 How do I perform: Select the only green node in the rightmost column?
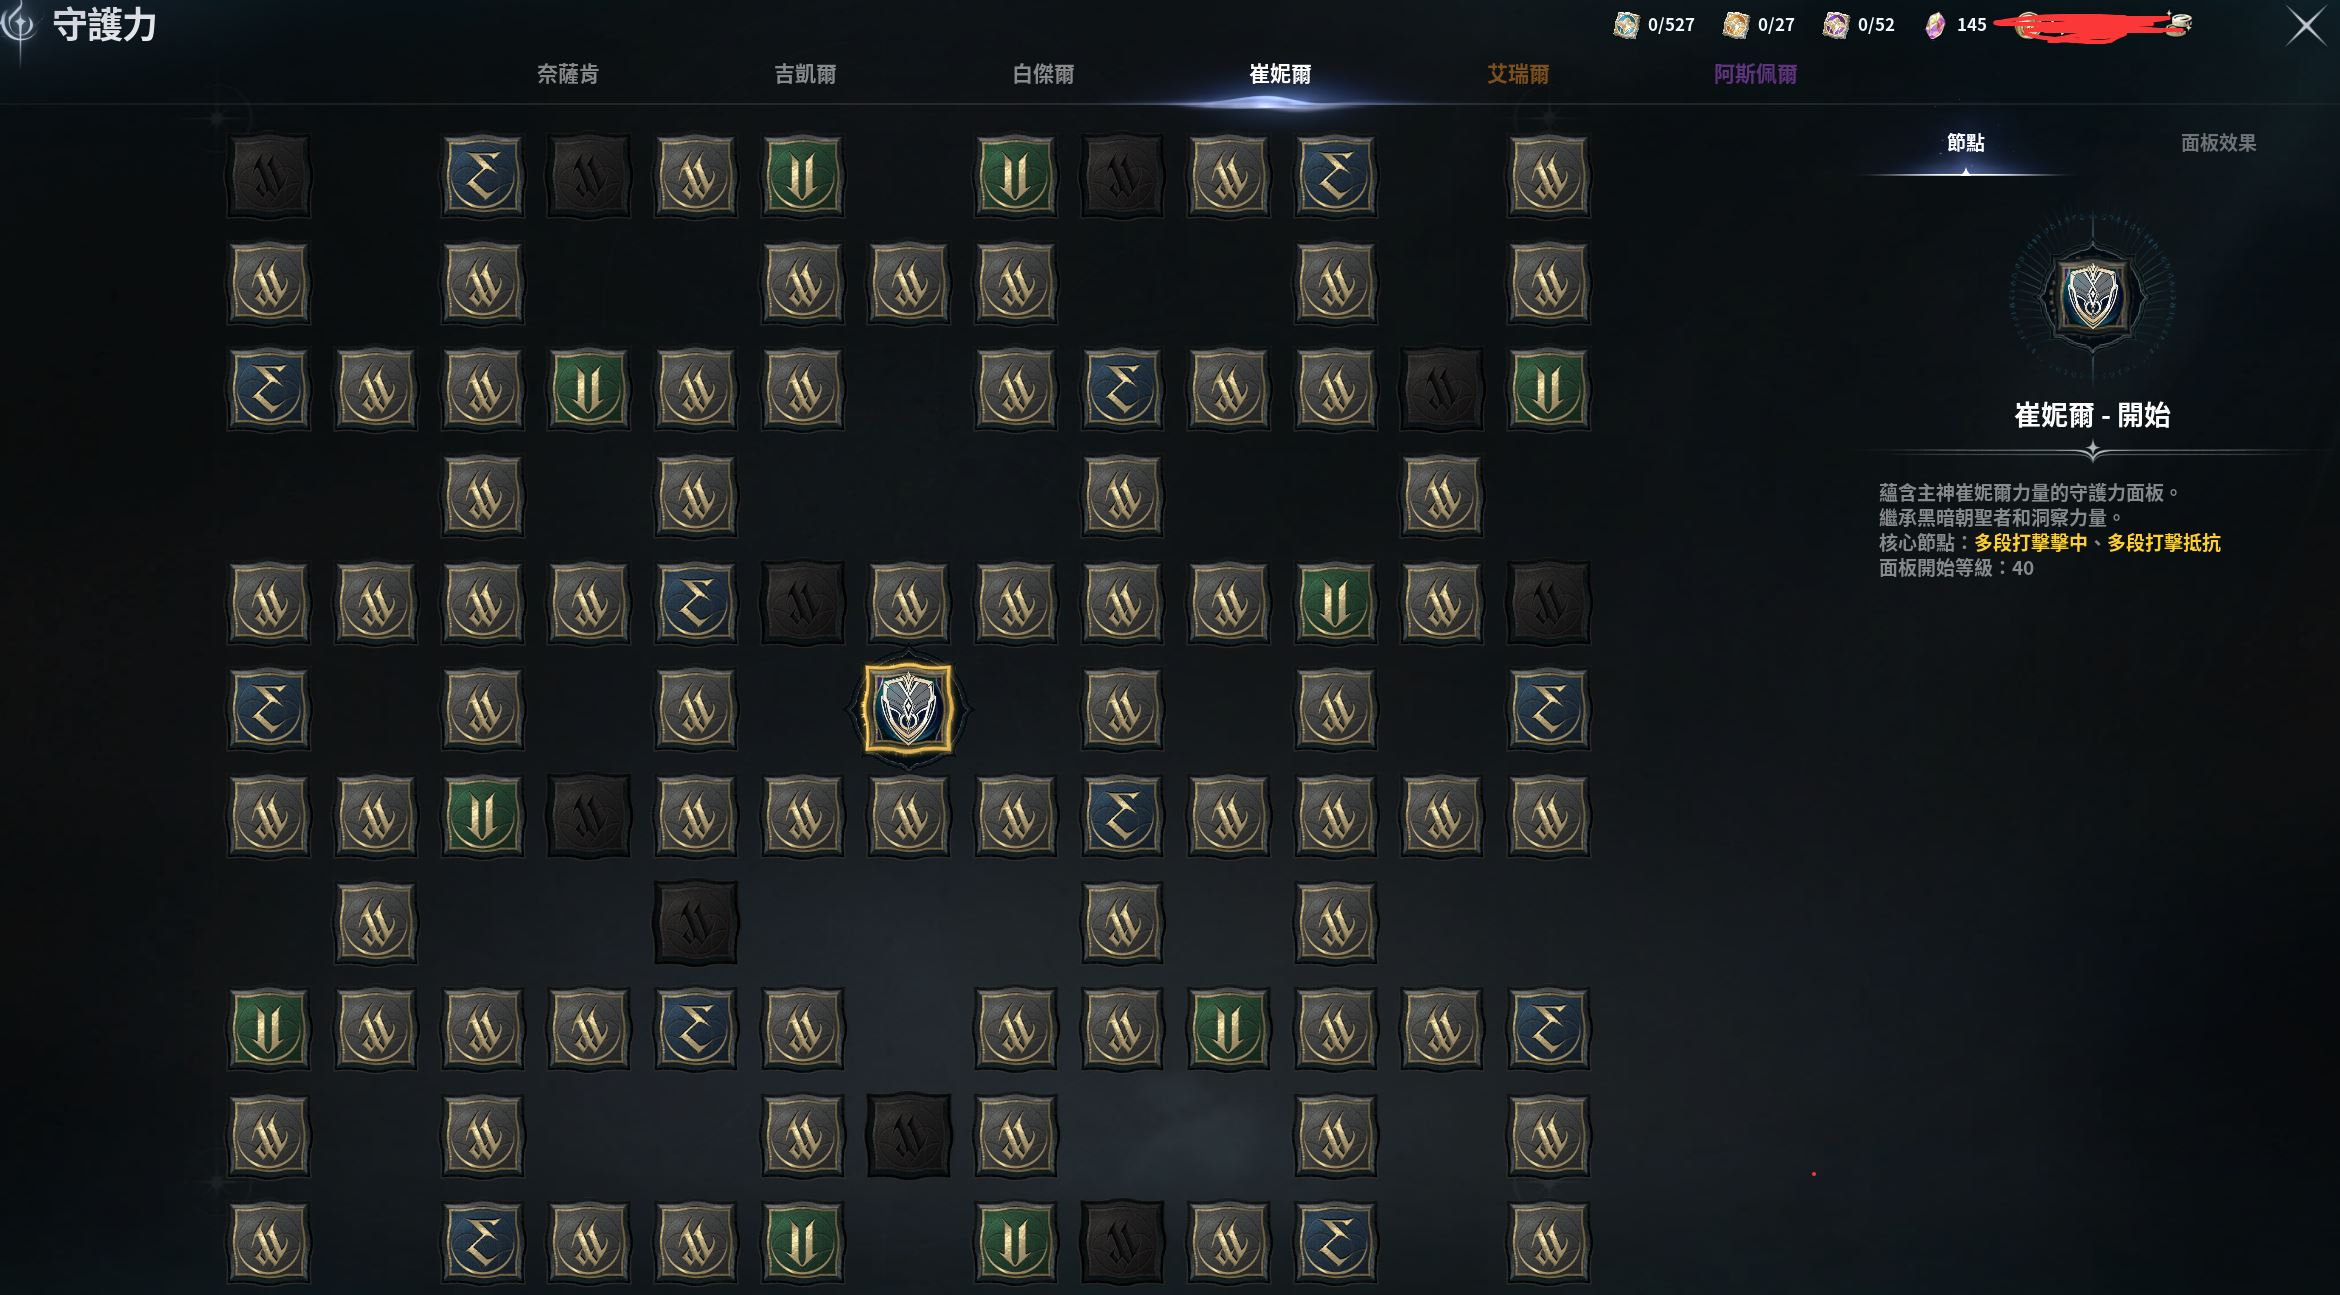[1548, 390]
